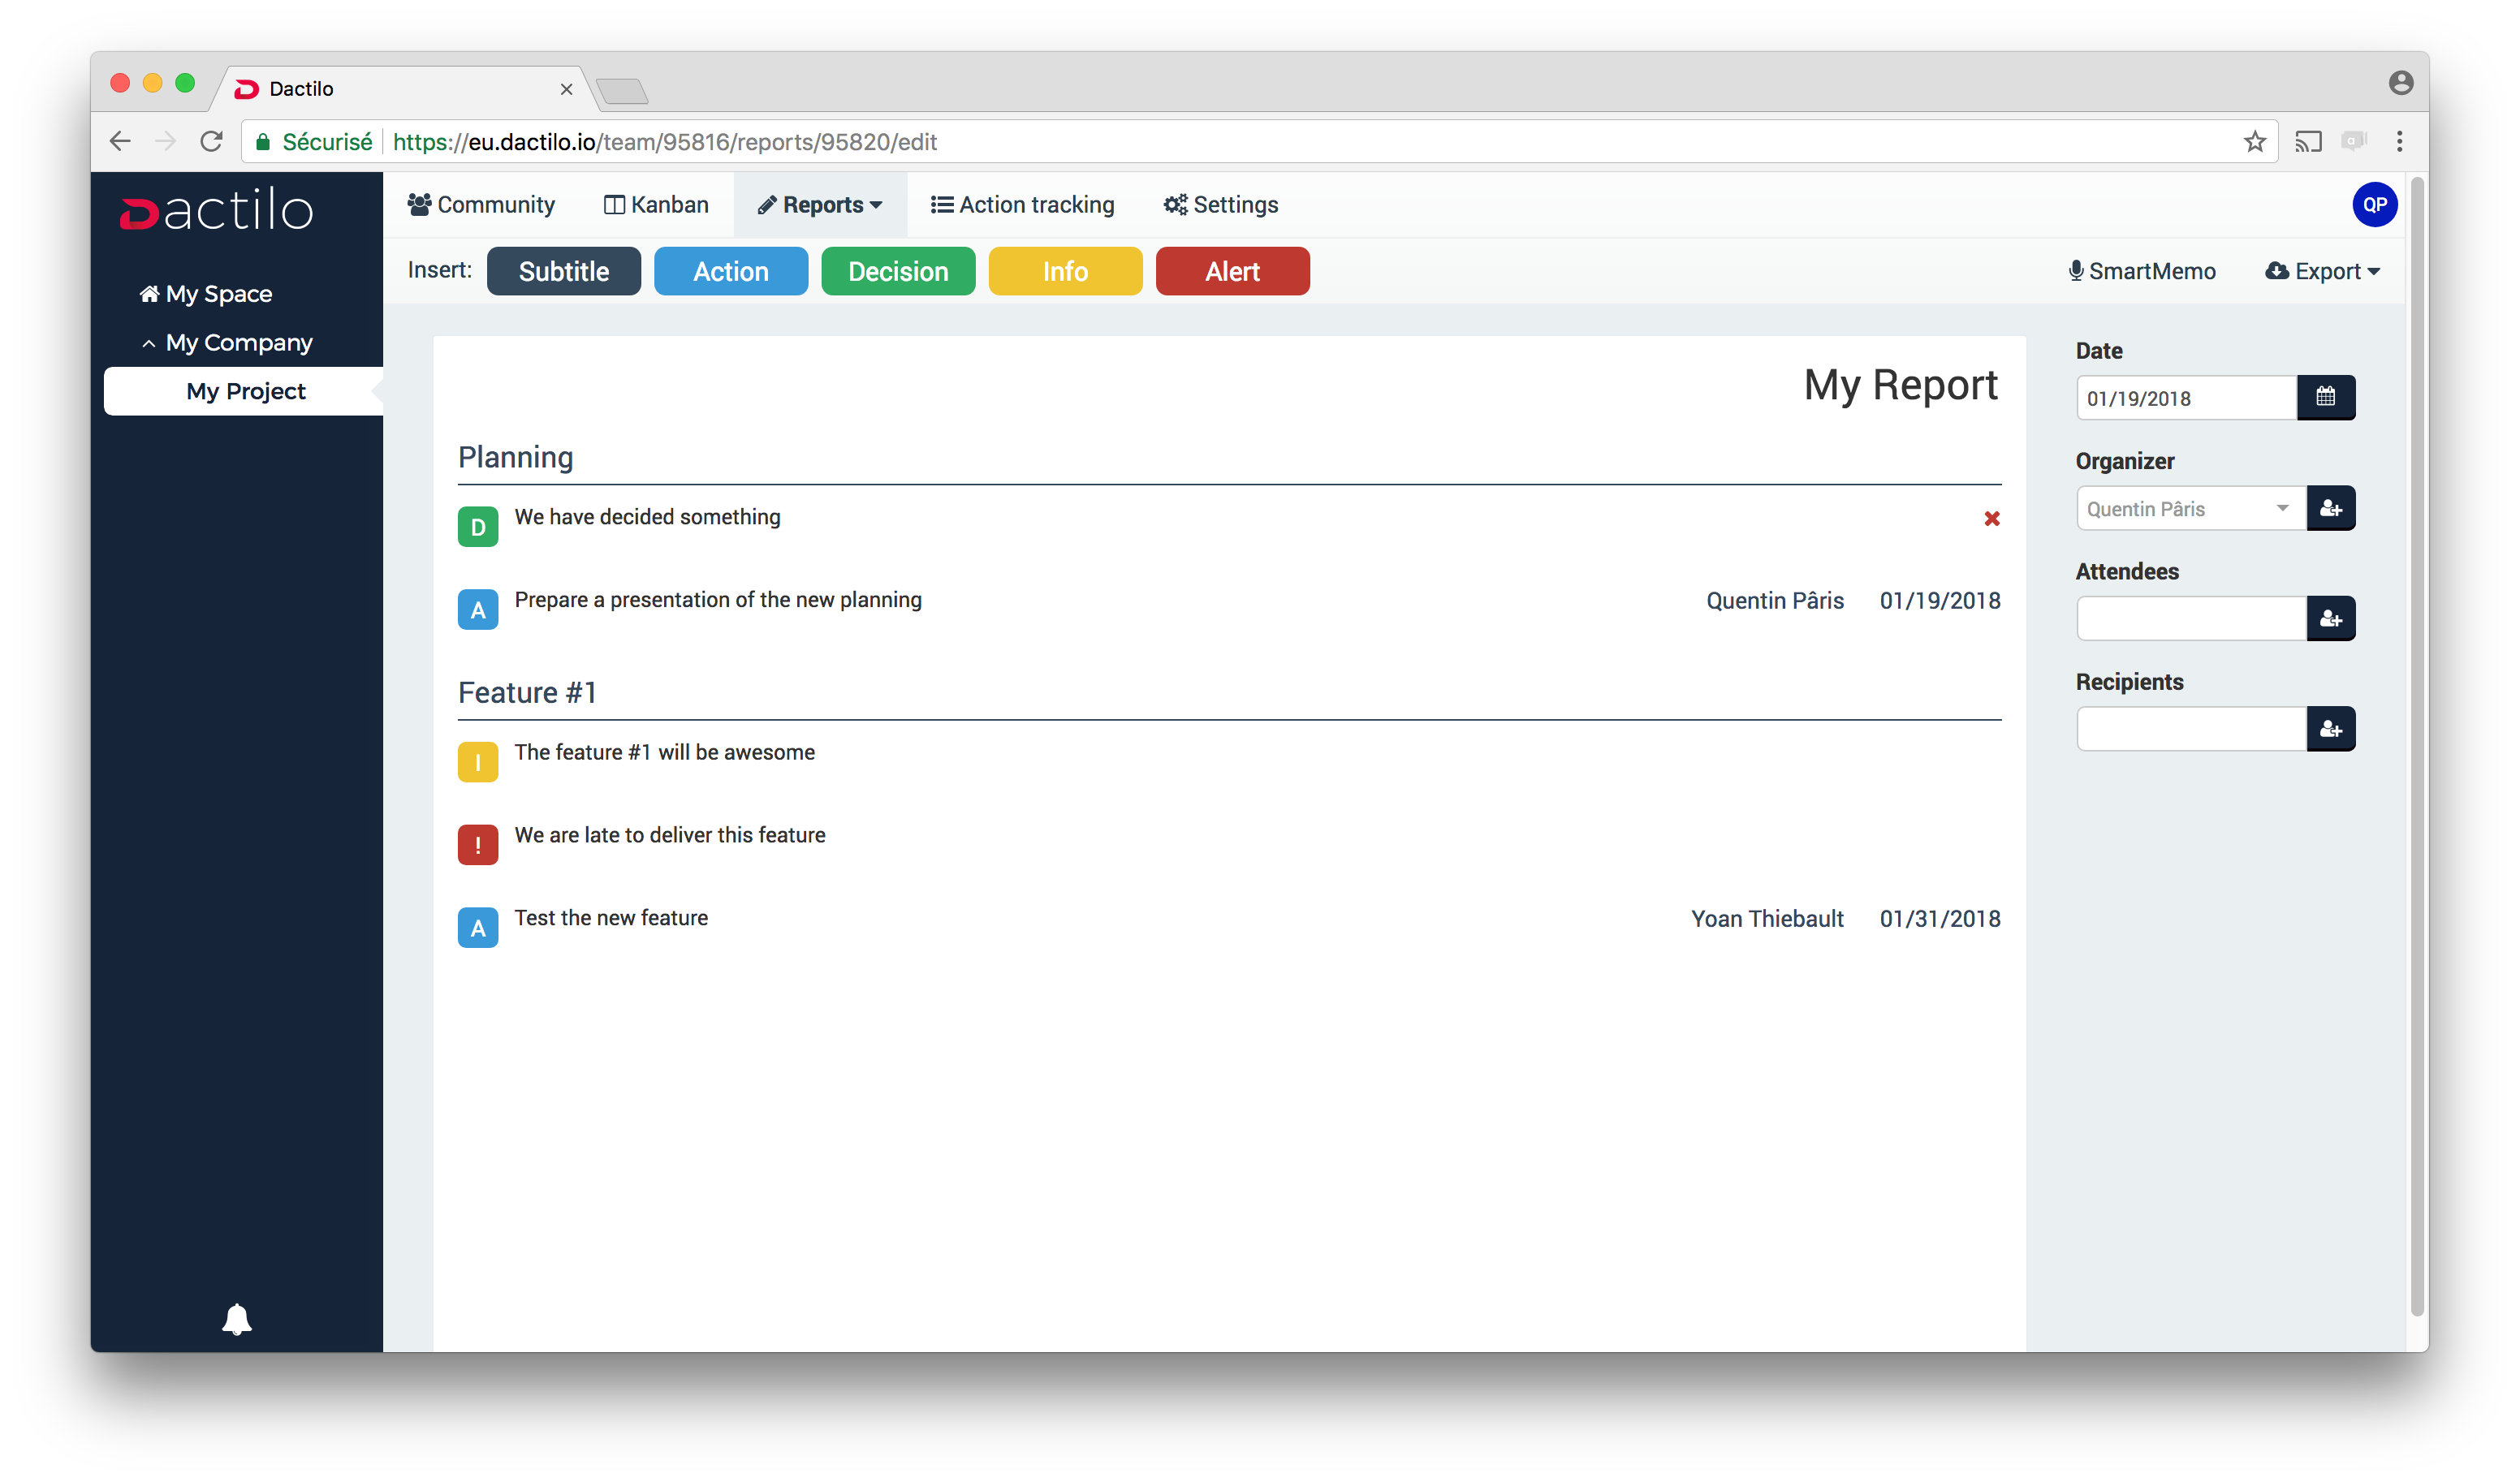Insert a Decision item
The image size is (2520, 1482).
897,271
